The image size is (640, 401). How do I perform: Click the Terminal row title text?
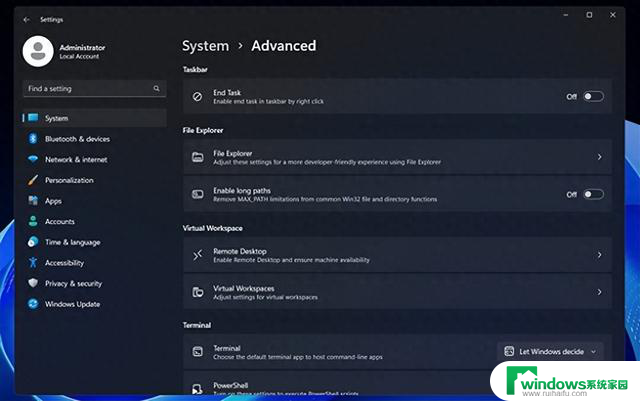[227, 348]
